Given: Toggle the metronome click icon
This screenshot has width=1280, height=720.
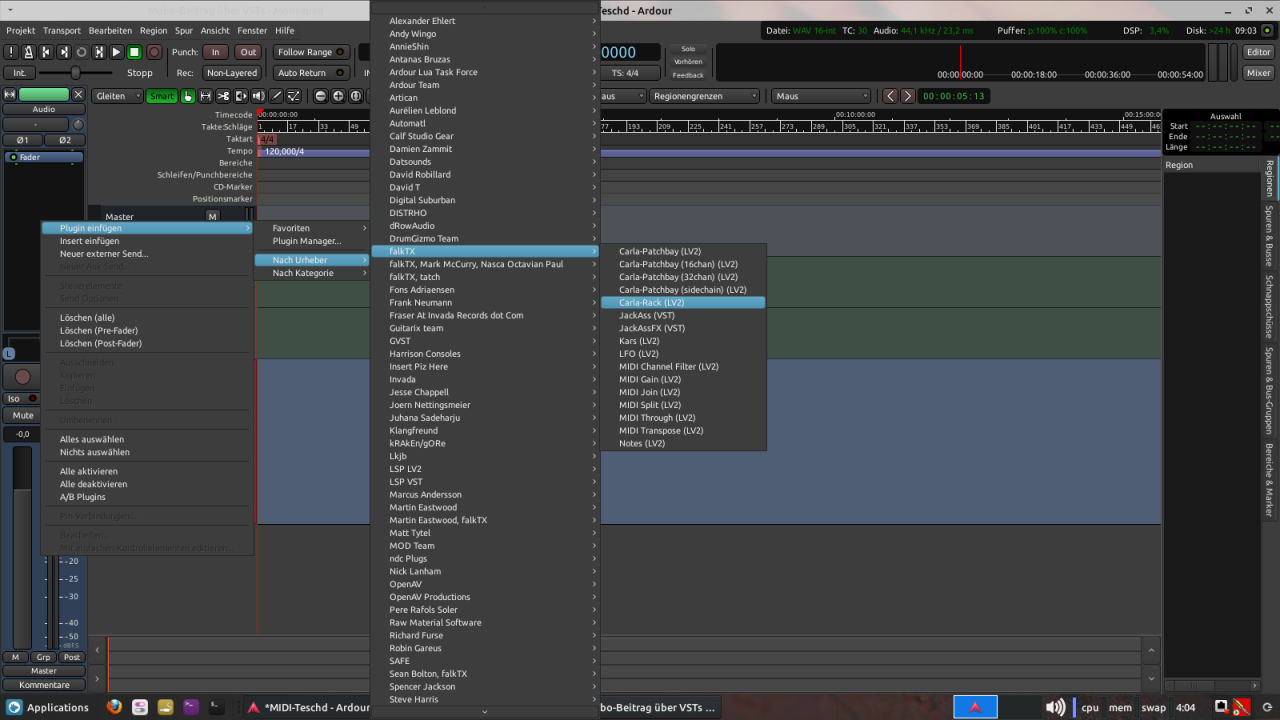Looking at the screenshot, I should 29,52.
